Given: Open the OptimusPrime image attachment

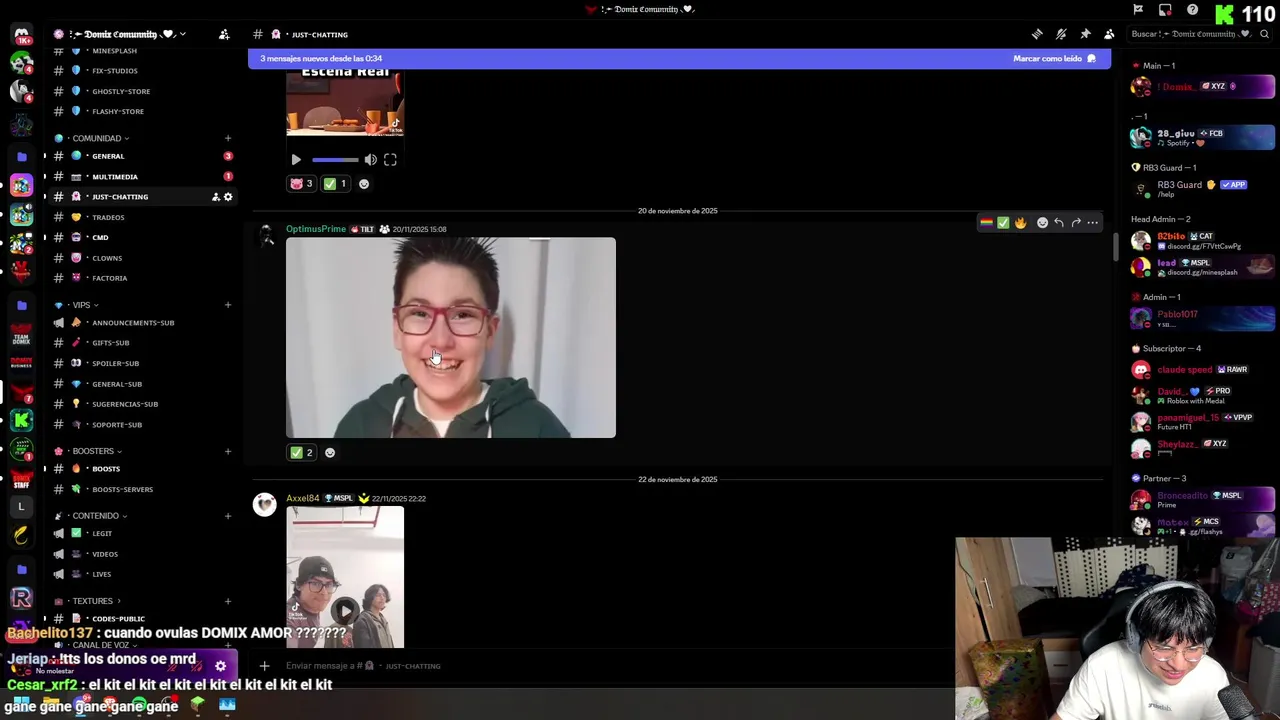Looking at the screenshot, I should click(451, 338).
